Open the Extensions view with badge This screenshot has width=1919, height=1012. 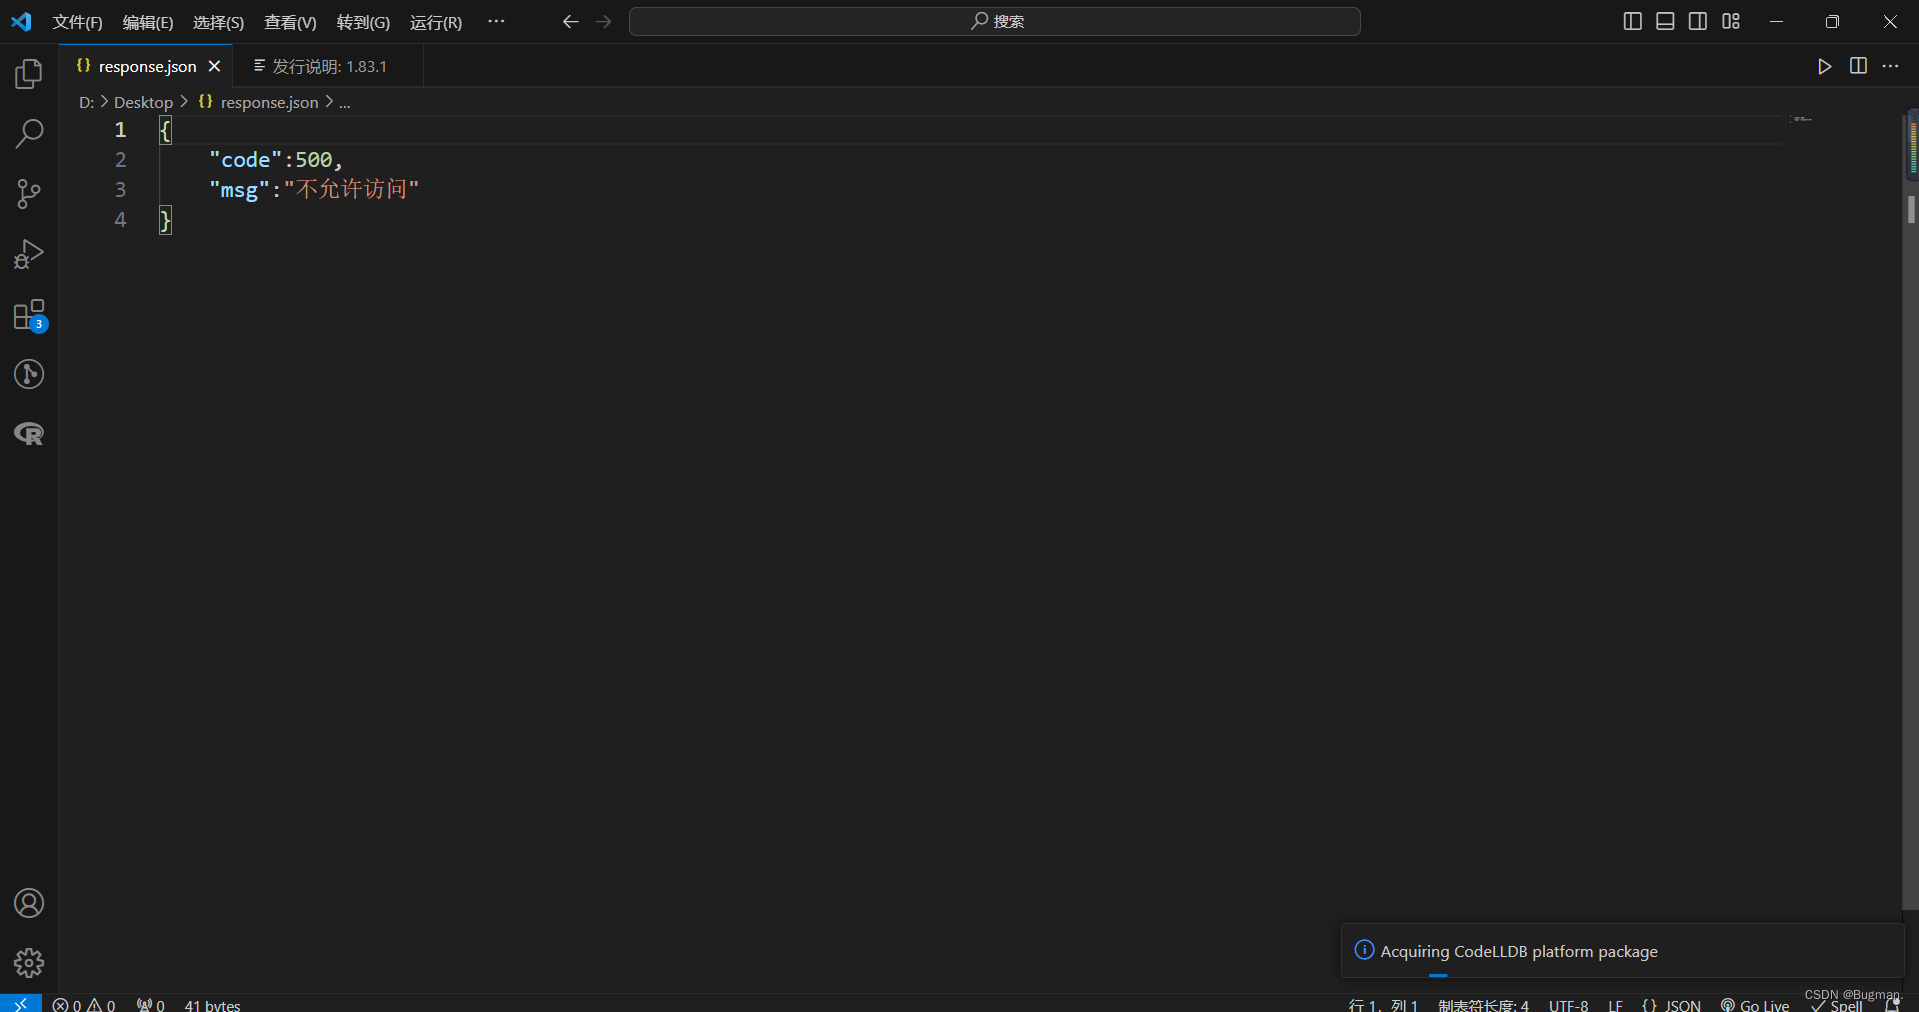tap(29, 315)
